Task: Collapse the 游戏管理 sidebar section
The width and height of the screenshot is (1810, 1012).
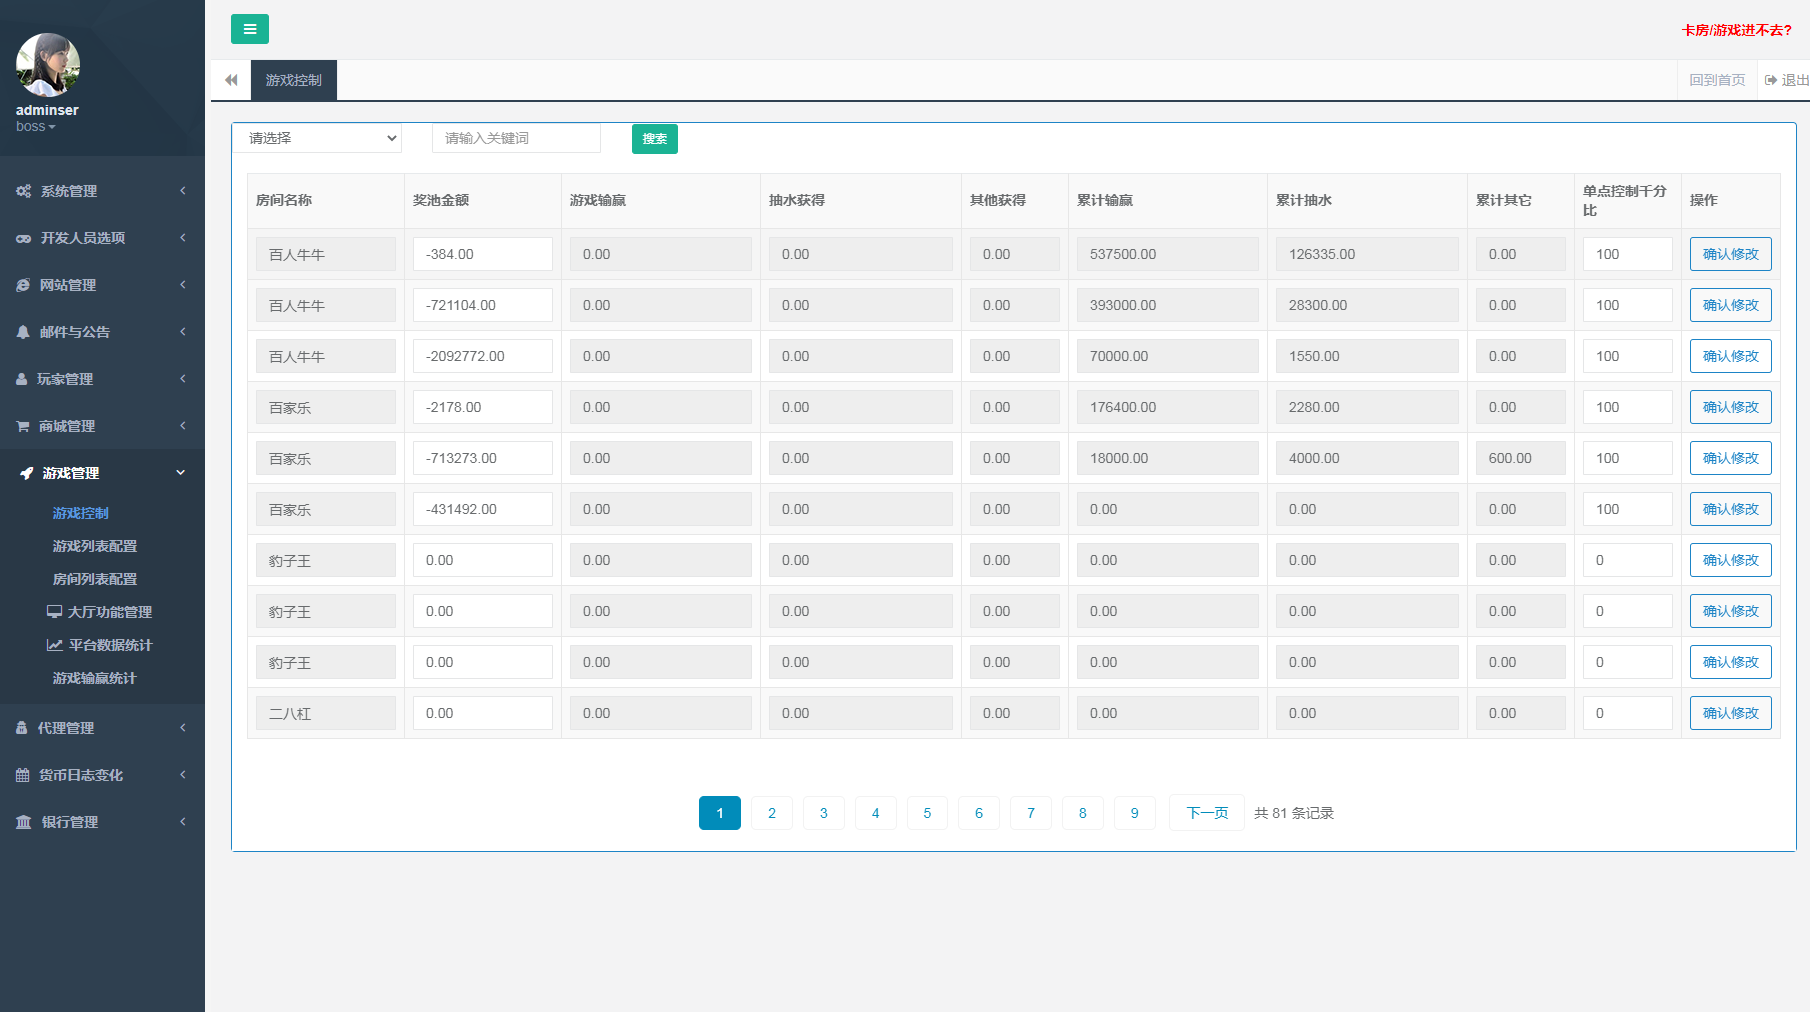Action: pyautogui.click(x=100, y=473)
